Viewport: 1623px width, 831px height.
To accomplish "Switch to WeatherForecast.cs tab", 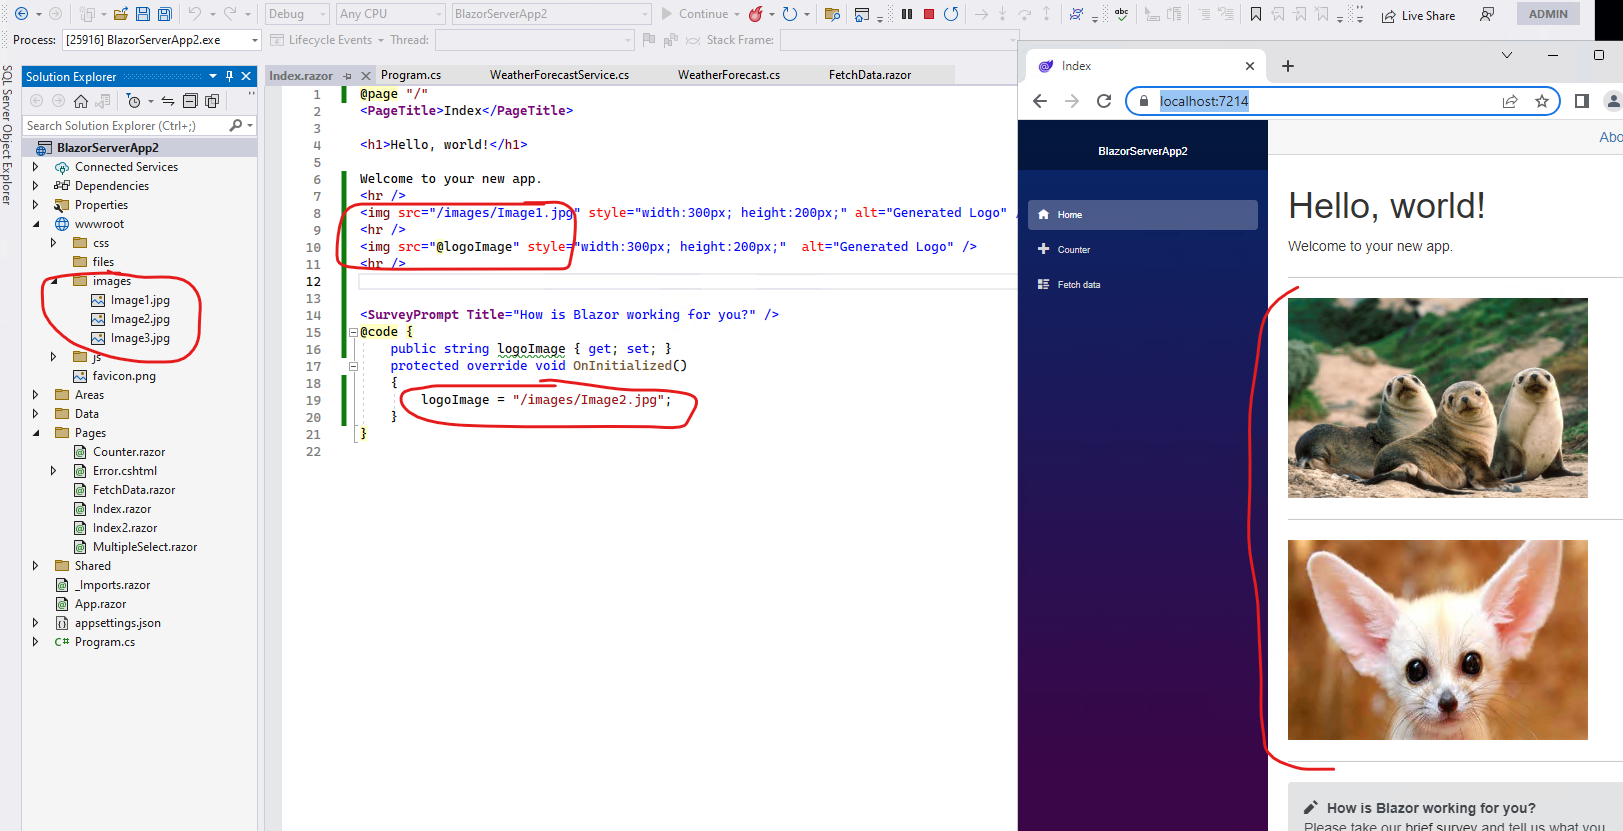I will coord(728,75).
